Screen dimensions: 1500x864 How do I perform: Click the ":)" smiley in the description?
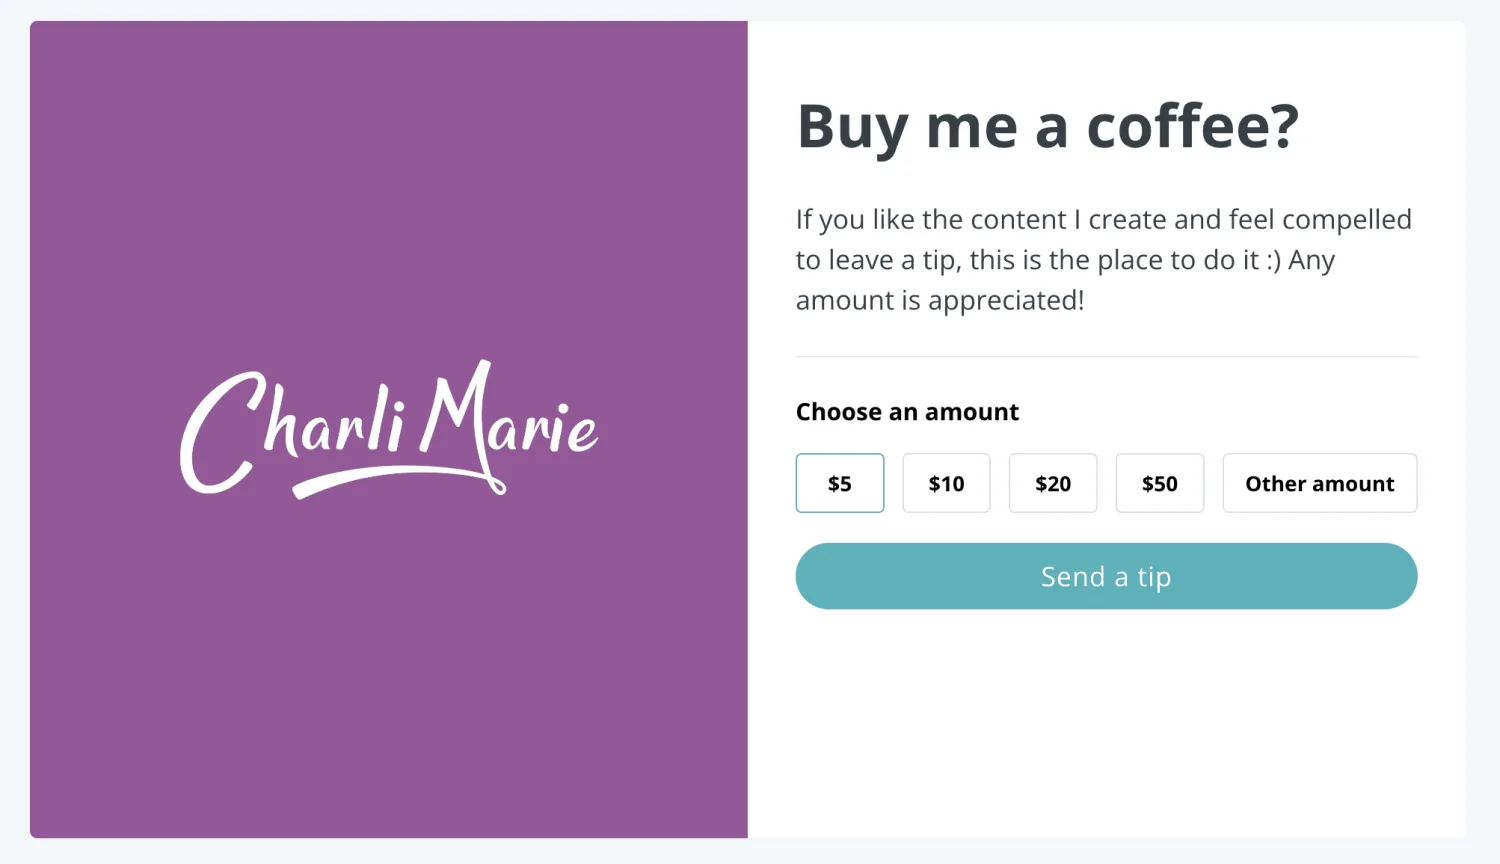[1273, 260]
